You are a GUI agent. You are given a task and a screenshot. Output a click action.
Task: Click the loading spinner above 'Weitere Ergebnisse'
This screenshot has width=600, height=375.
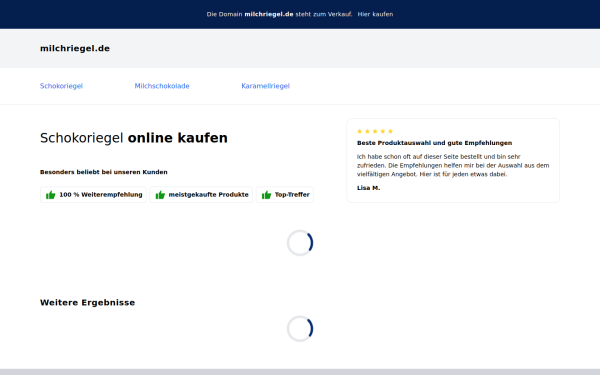click(300, 243)
